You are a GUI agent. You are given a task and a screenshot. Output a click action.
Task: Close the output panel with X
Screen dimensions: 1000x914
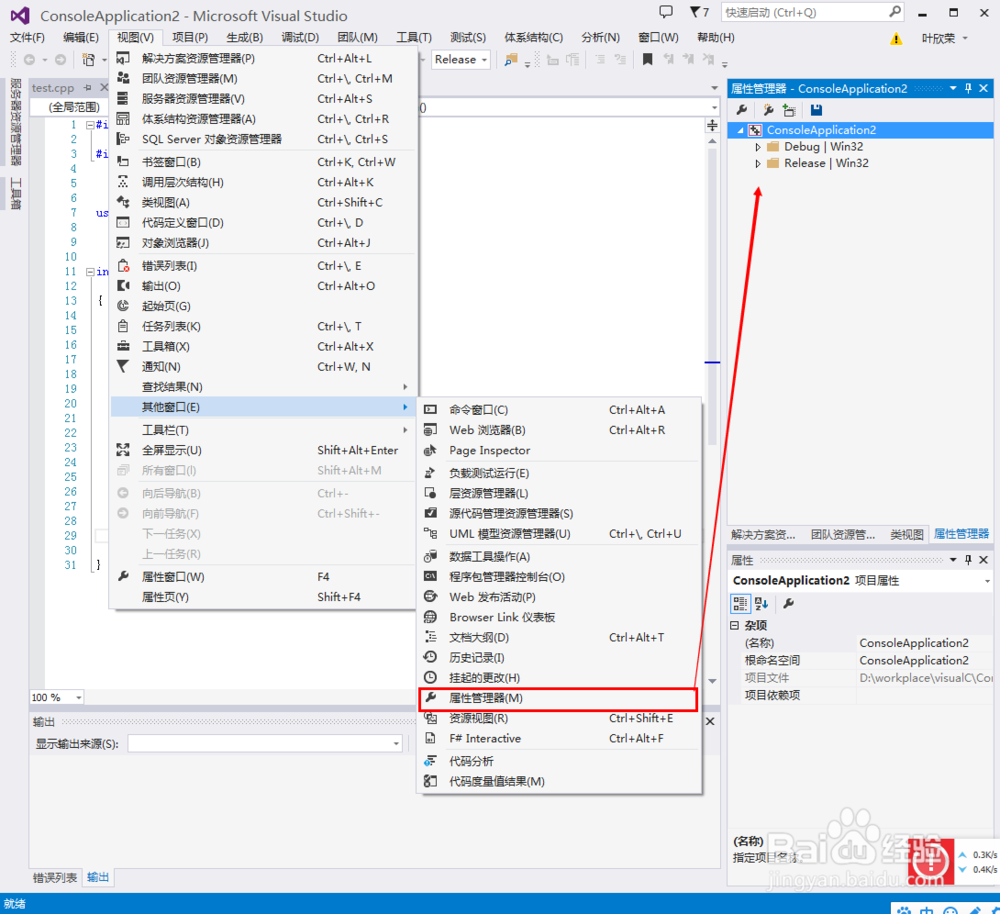(x=710, y=721)
